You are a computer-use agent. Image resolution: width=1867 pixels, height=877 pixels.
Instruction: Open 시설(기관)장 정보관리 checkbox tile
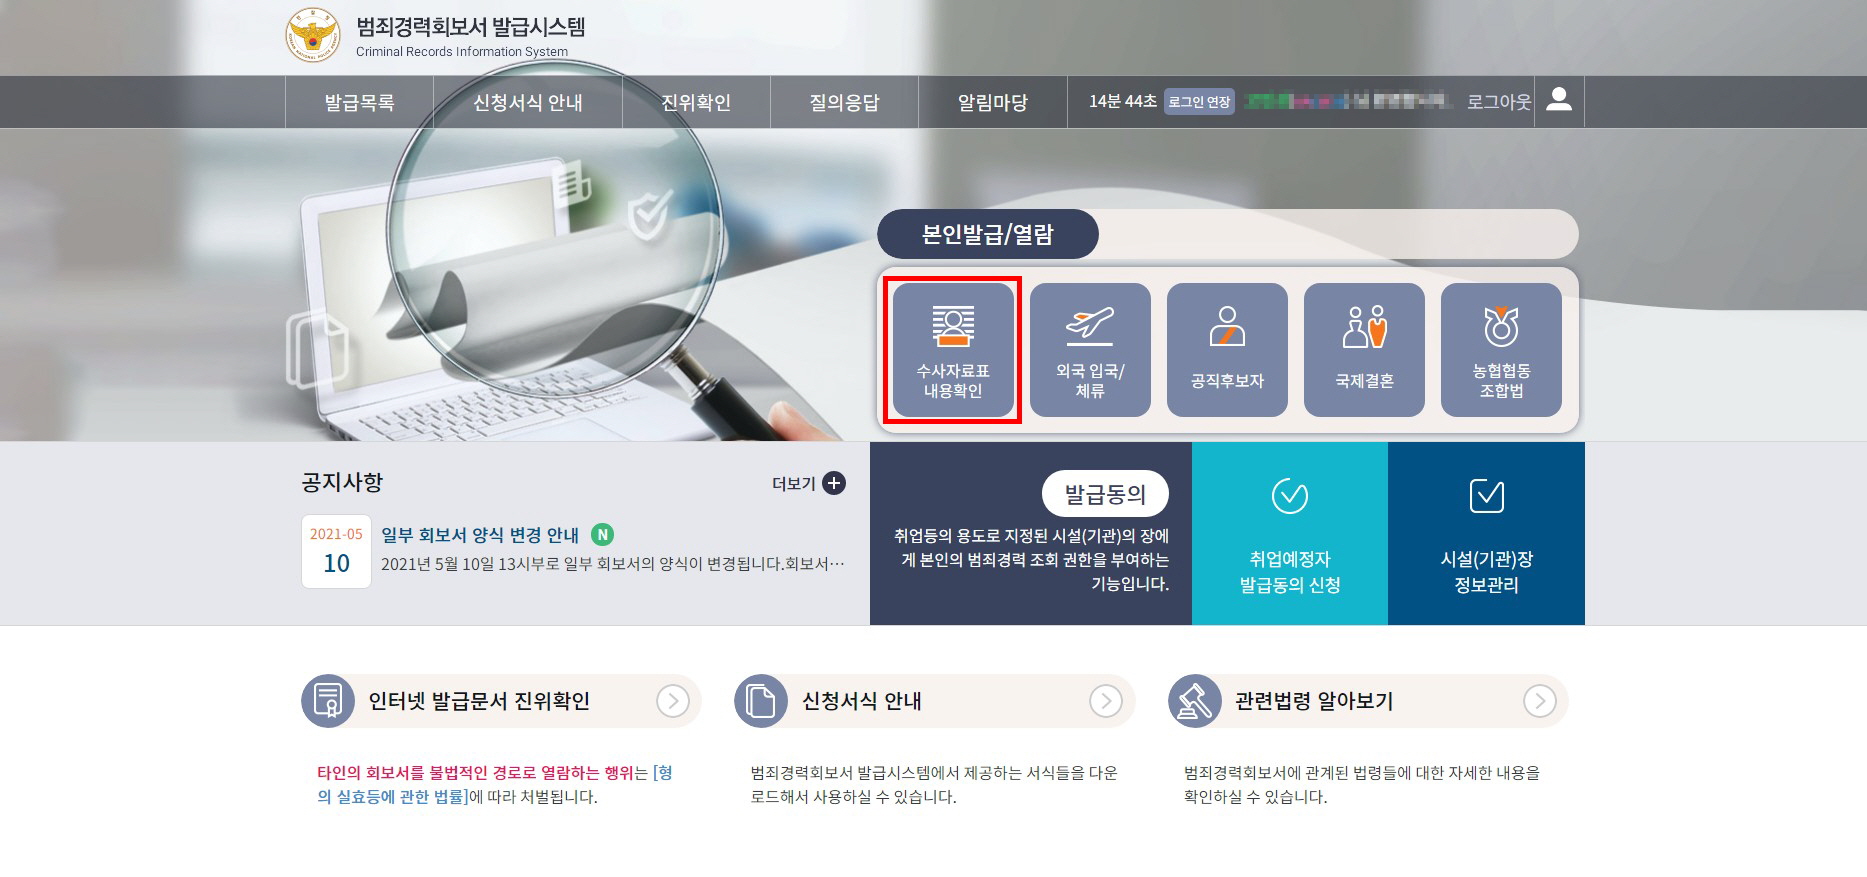click(x=1486, y=534)
